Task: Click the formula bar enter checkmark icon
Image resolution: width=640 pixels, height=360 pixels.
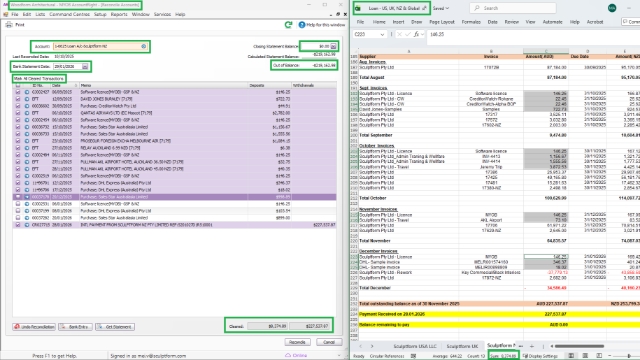Action: click(408, 34)
